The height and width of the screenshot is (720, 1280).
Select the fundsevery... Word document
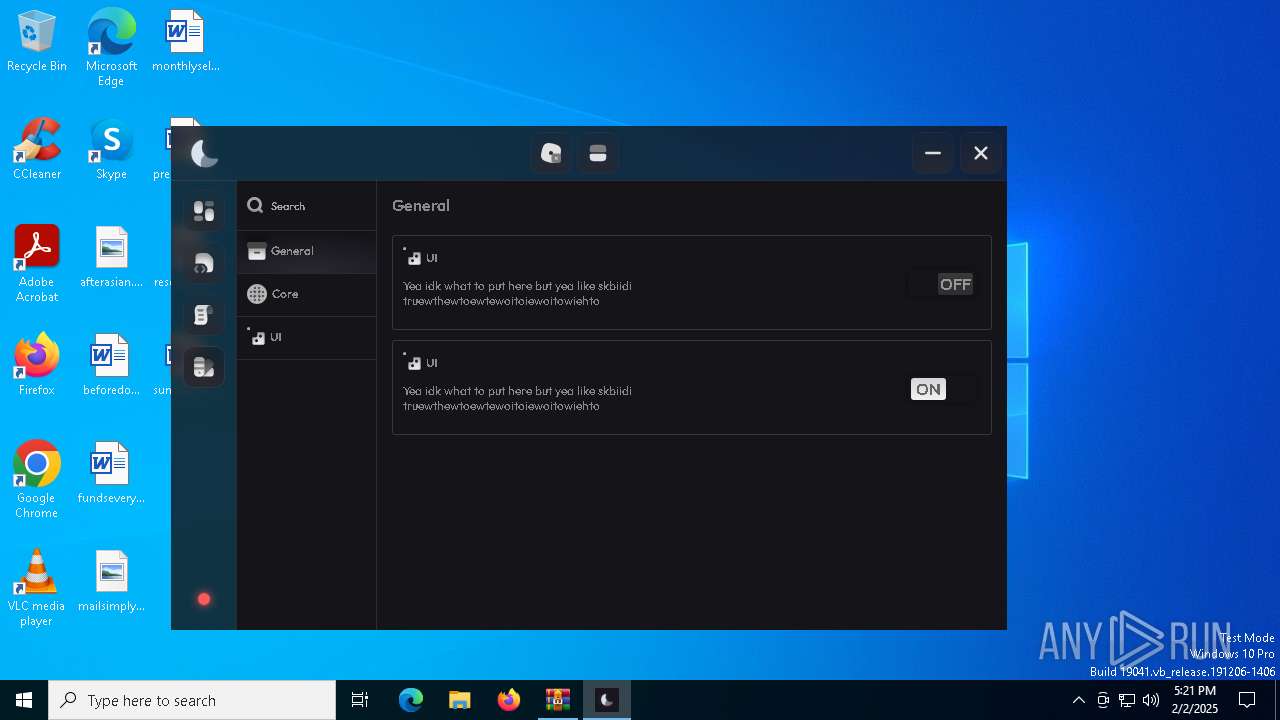[x=111, y=474]
